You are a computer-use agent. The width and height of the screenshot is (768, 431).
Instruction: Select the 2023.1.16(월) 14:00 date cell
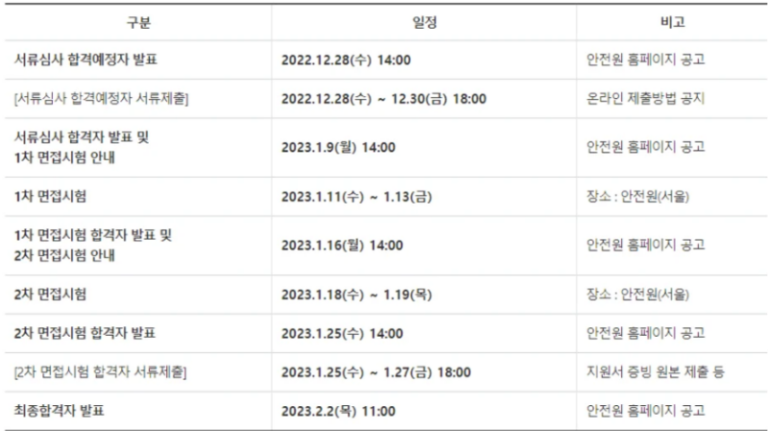[342, 245]
